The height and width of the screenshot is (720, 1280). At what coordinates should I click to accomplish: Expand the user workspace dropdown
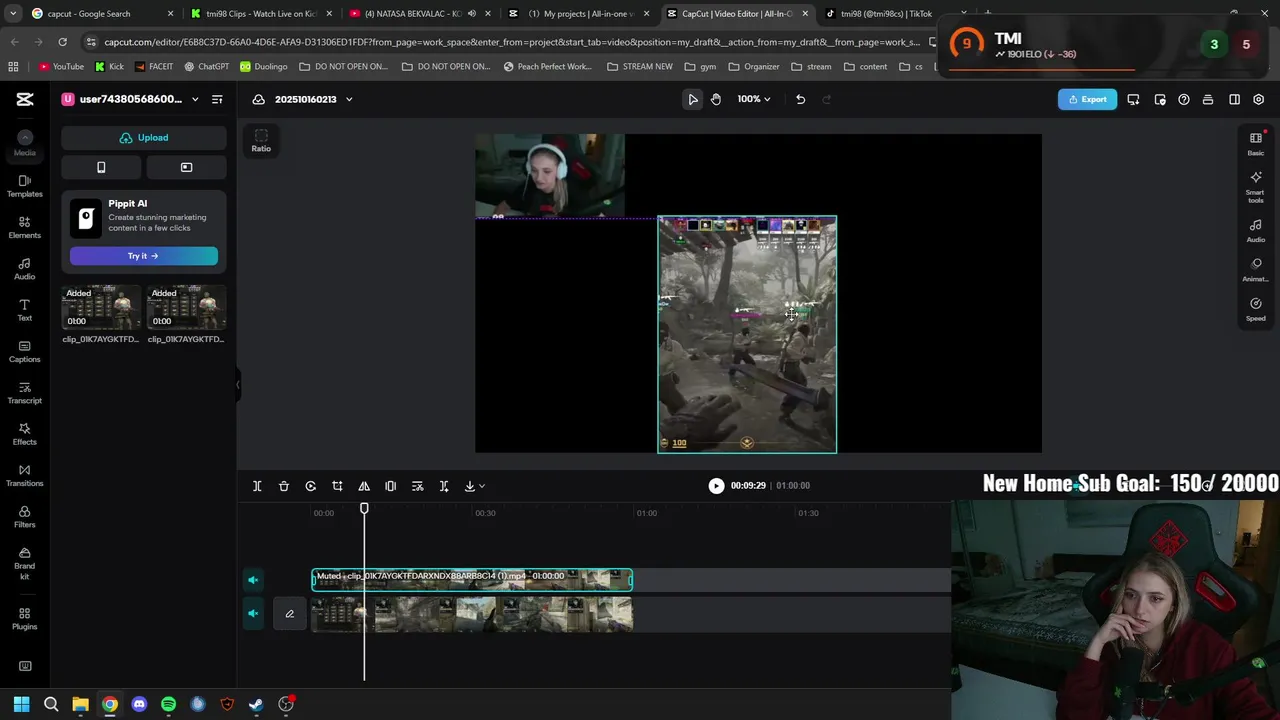(195, 99)
